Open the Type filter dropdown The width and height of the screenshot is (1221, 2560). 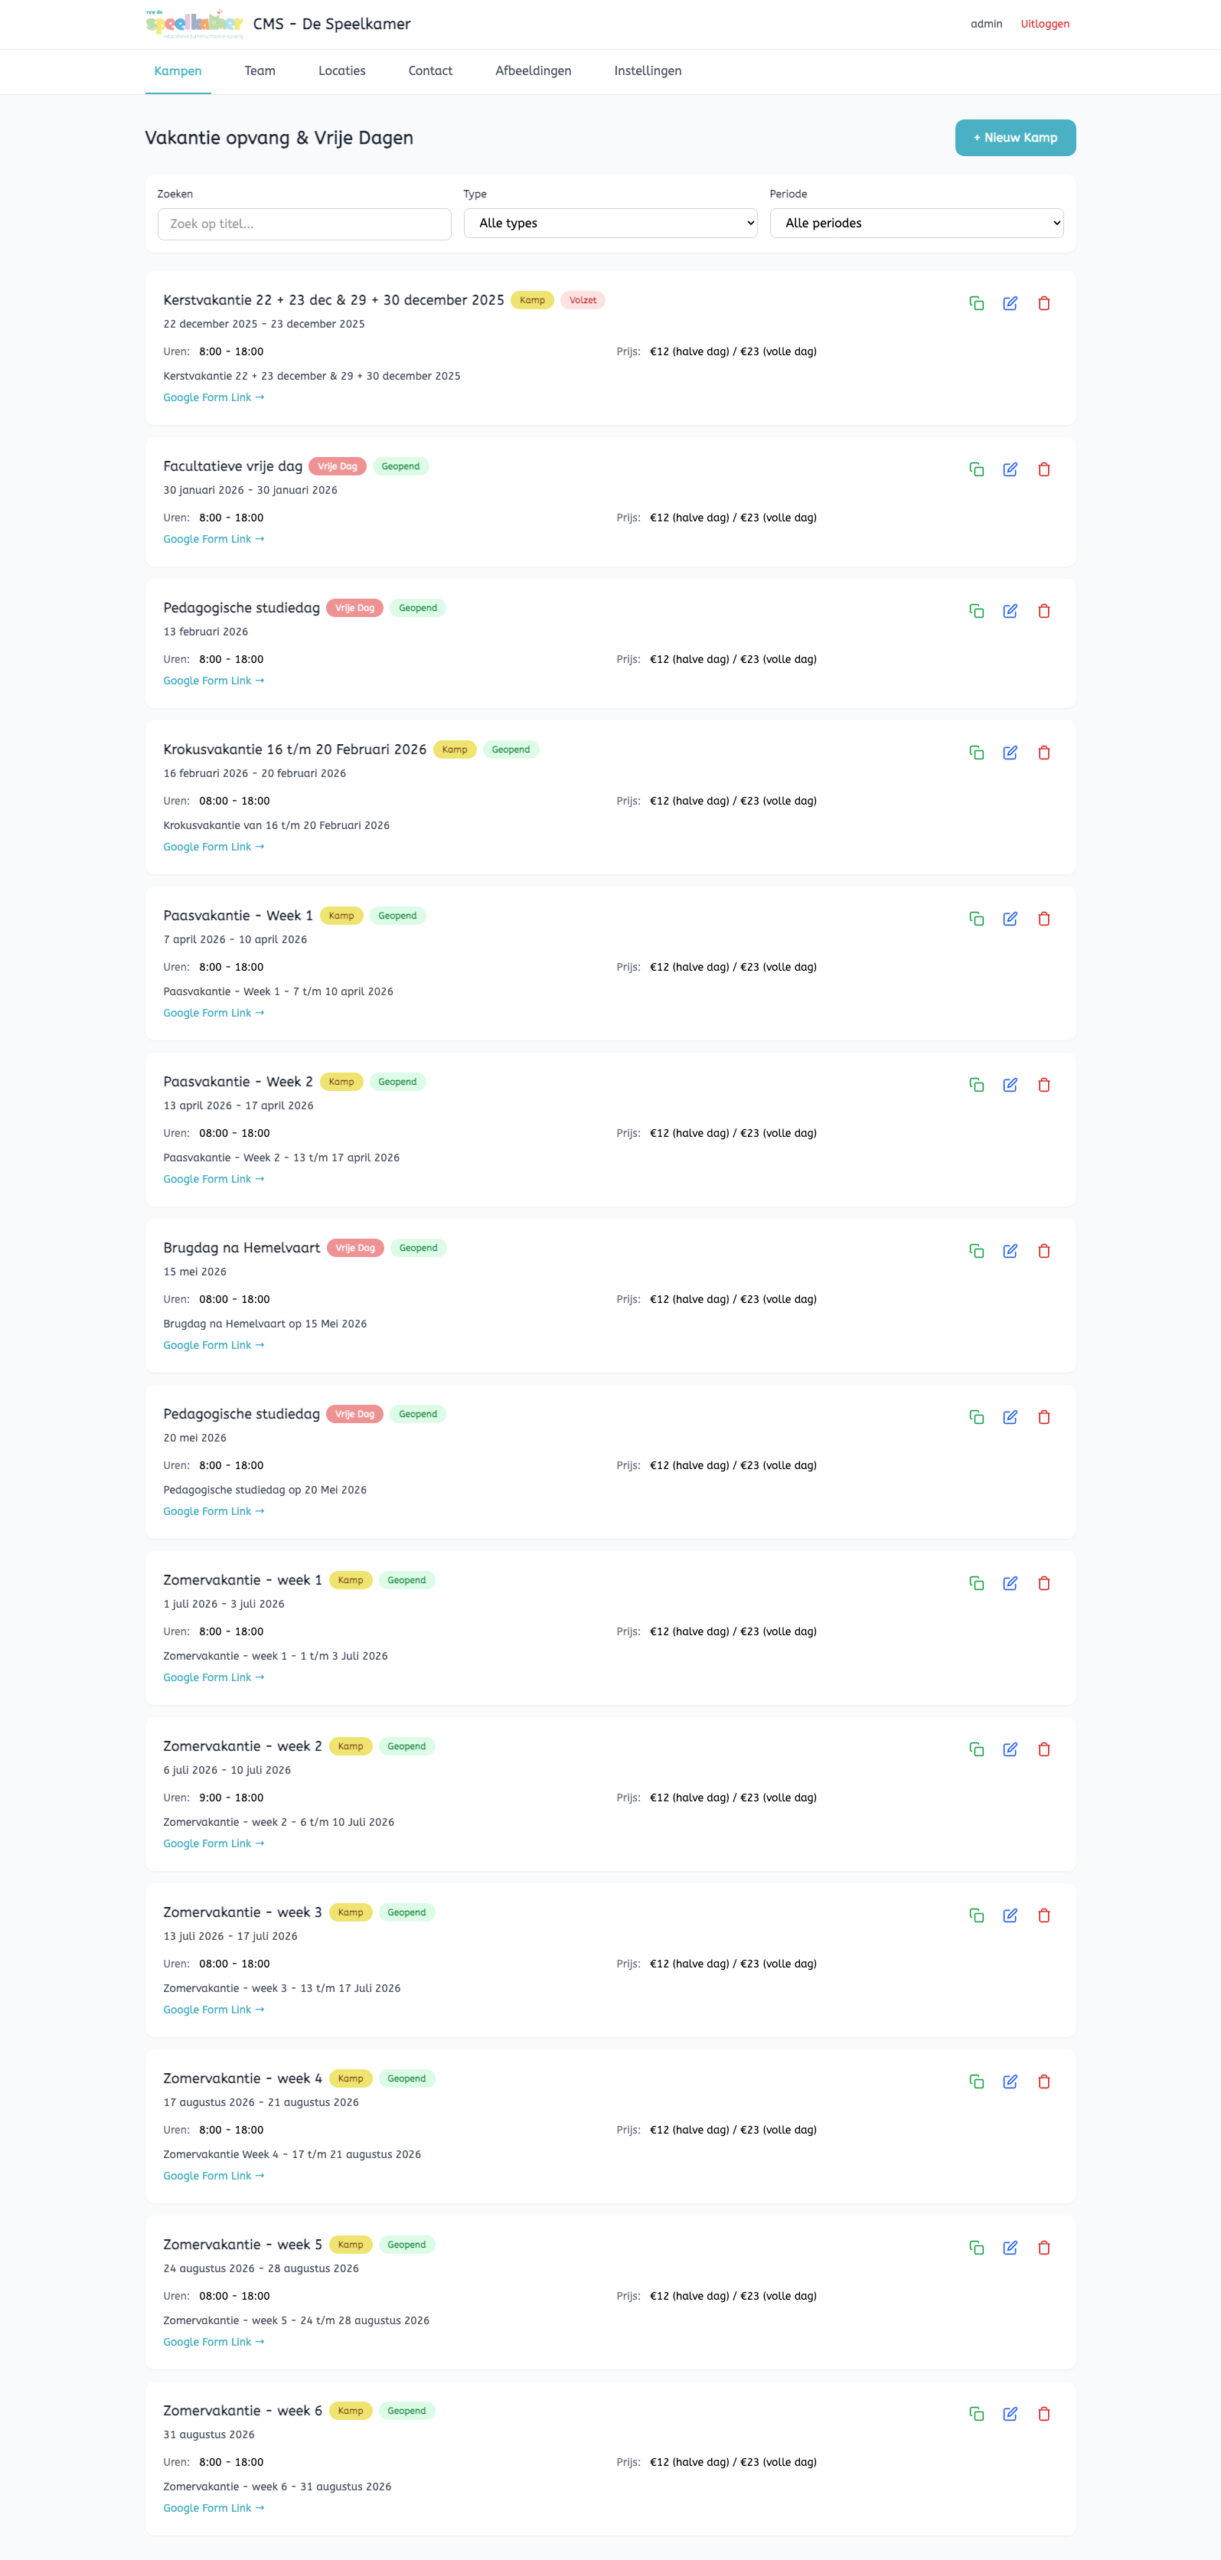click(610, 223)
